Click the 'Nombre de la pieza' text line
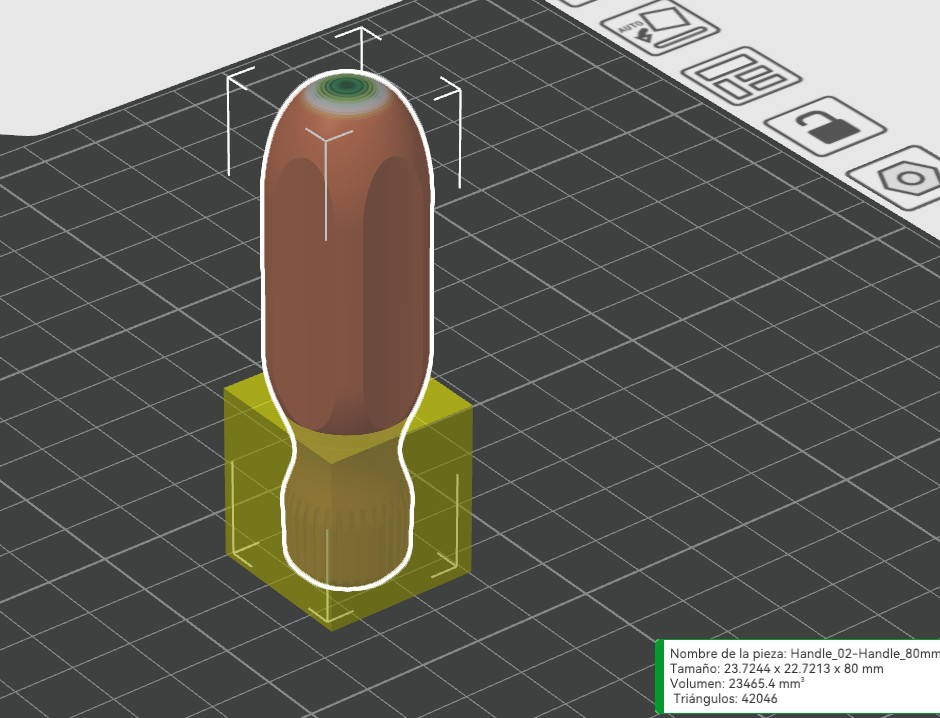940x718 pixels. click(805, 653)
